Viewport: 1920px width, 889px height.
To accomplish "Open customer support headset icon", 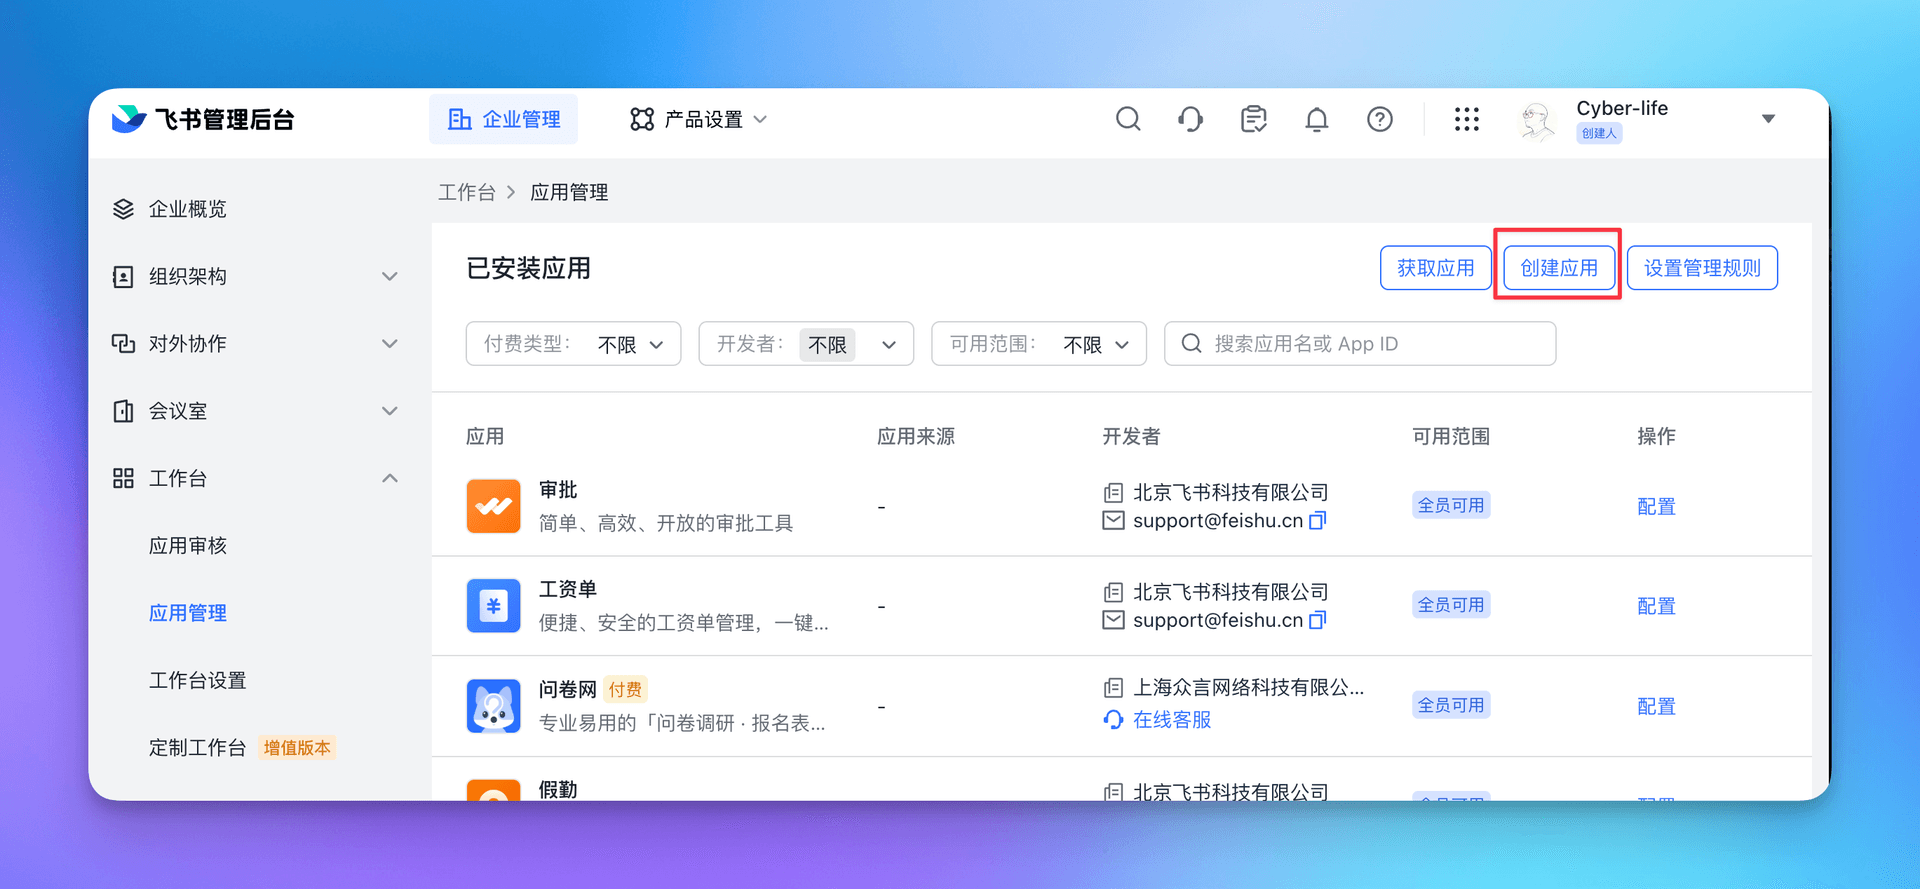I will pos(1190,119).
